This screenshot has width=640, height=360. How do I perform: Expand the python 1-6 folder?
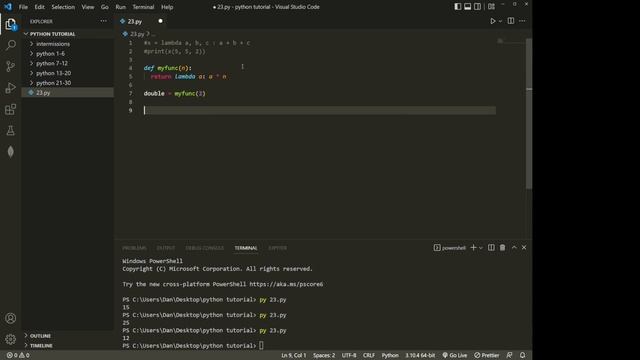pos(51,53)
